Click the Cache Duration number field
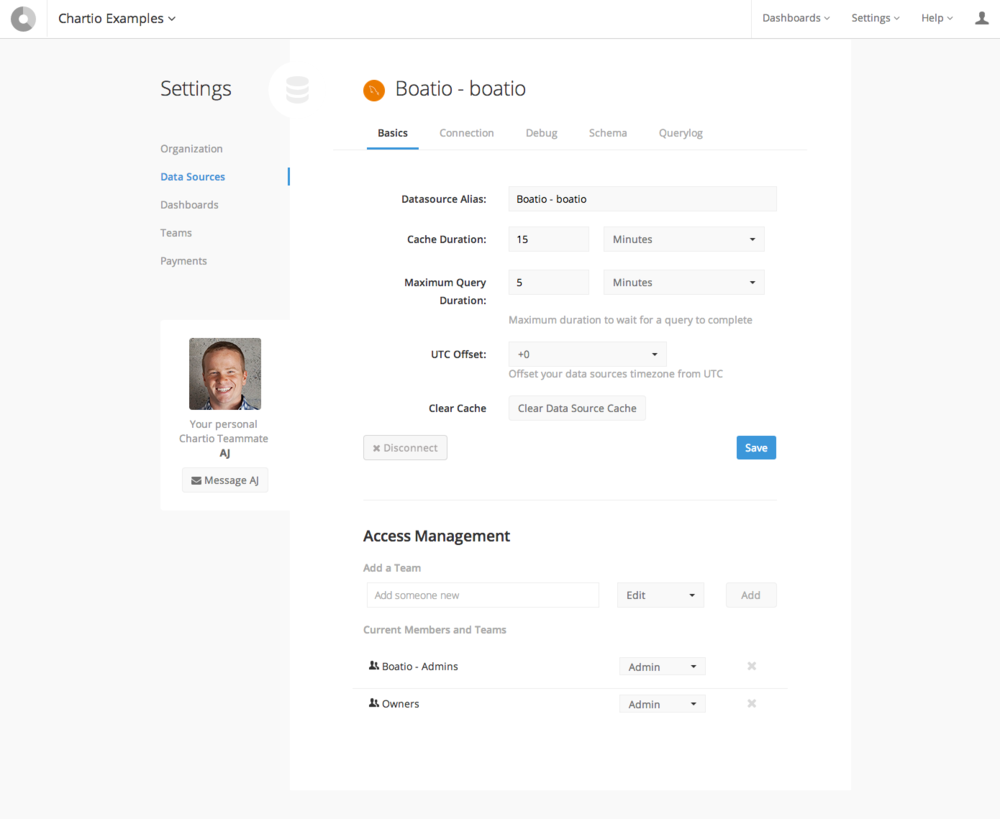The width and height of the screenshot is (1000, 819). 548,239
